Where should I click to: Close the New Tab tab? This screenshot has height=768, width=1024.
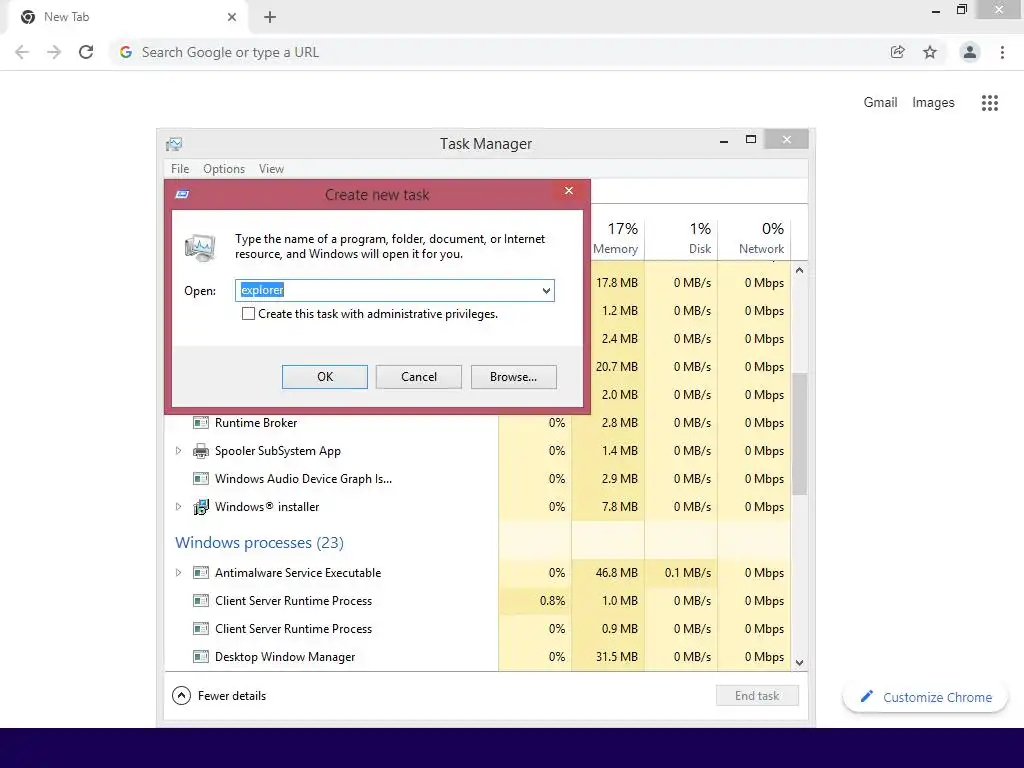click(232, 17)
